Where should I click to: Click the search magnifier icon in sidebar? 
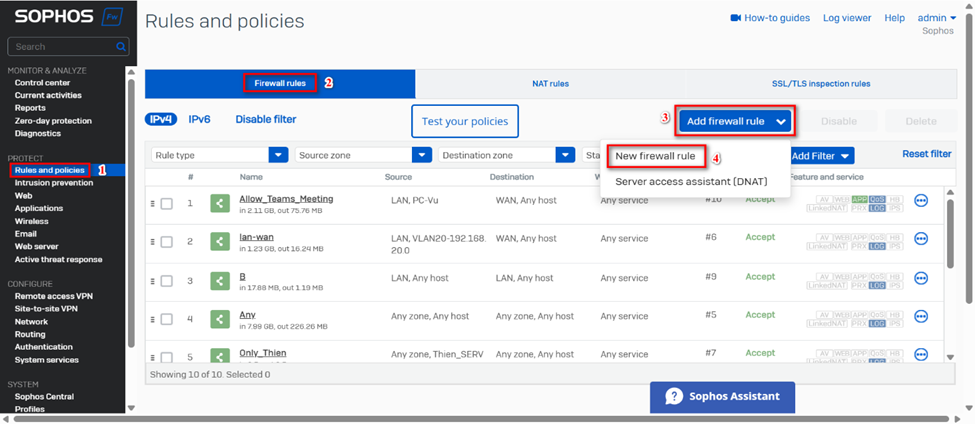pos(121,47)
